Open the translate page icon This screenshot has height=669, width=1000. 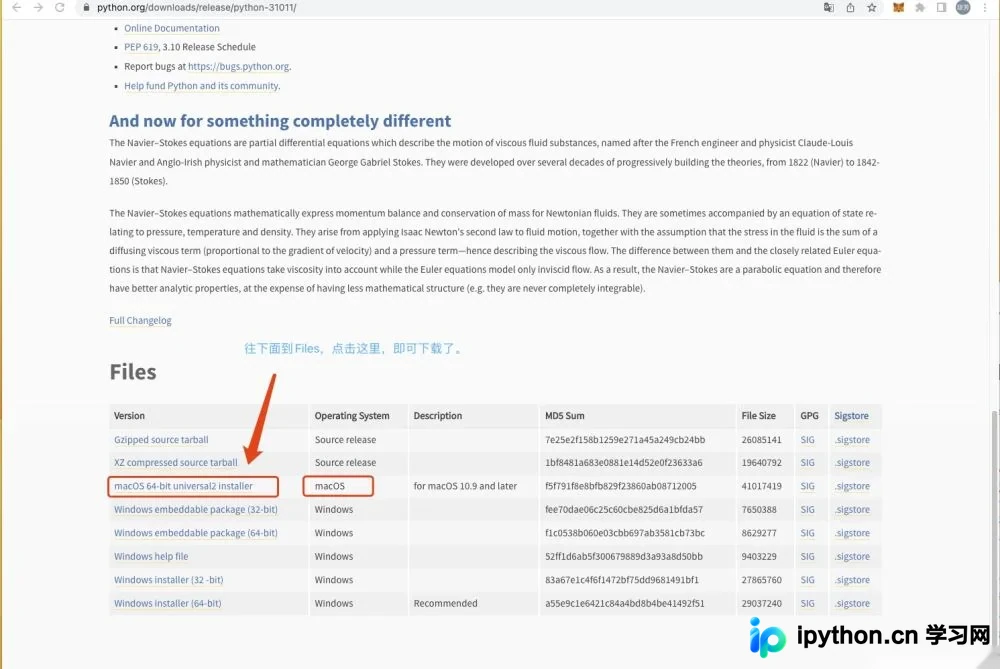(828, 8)
